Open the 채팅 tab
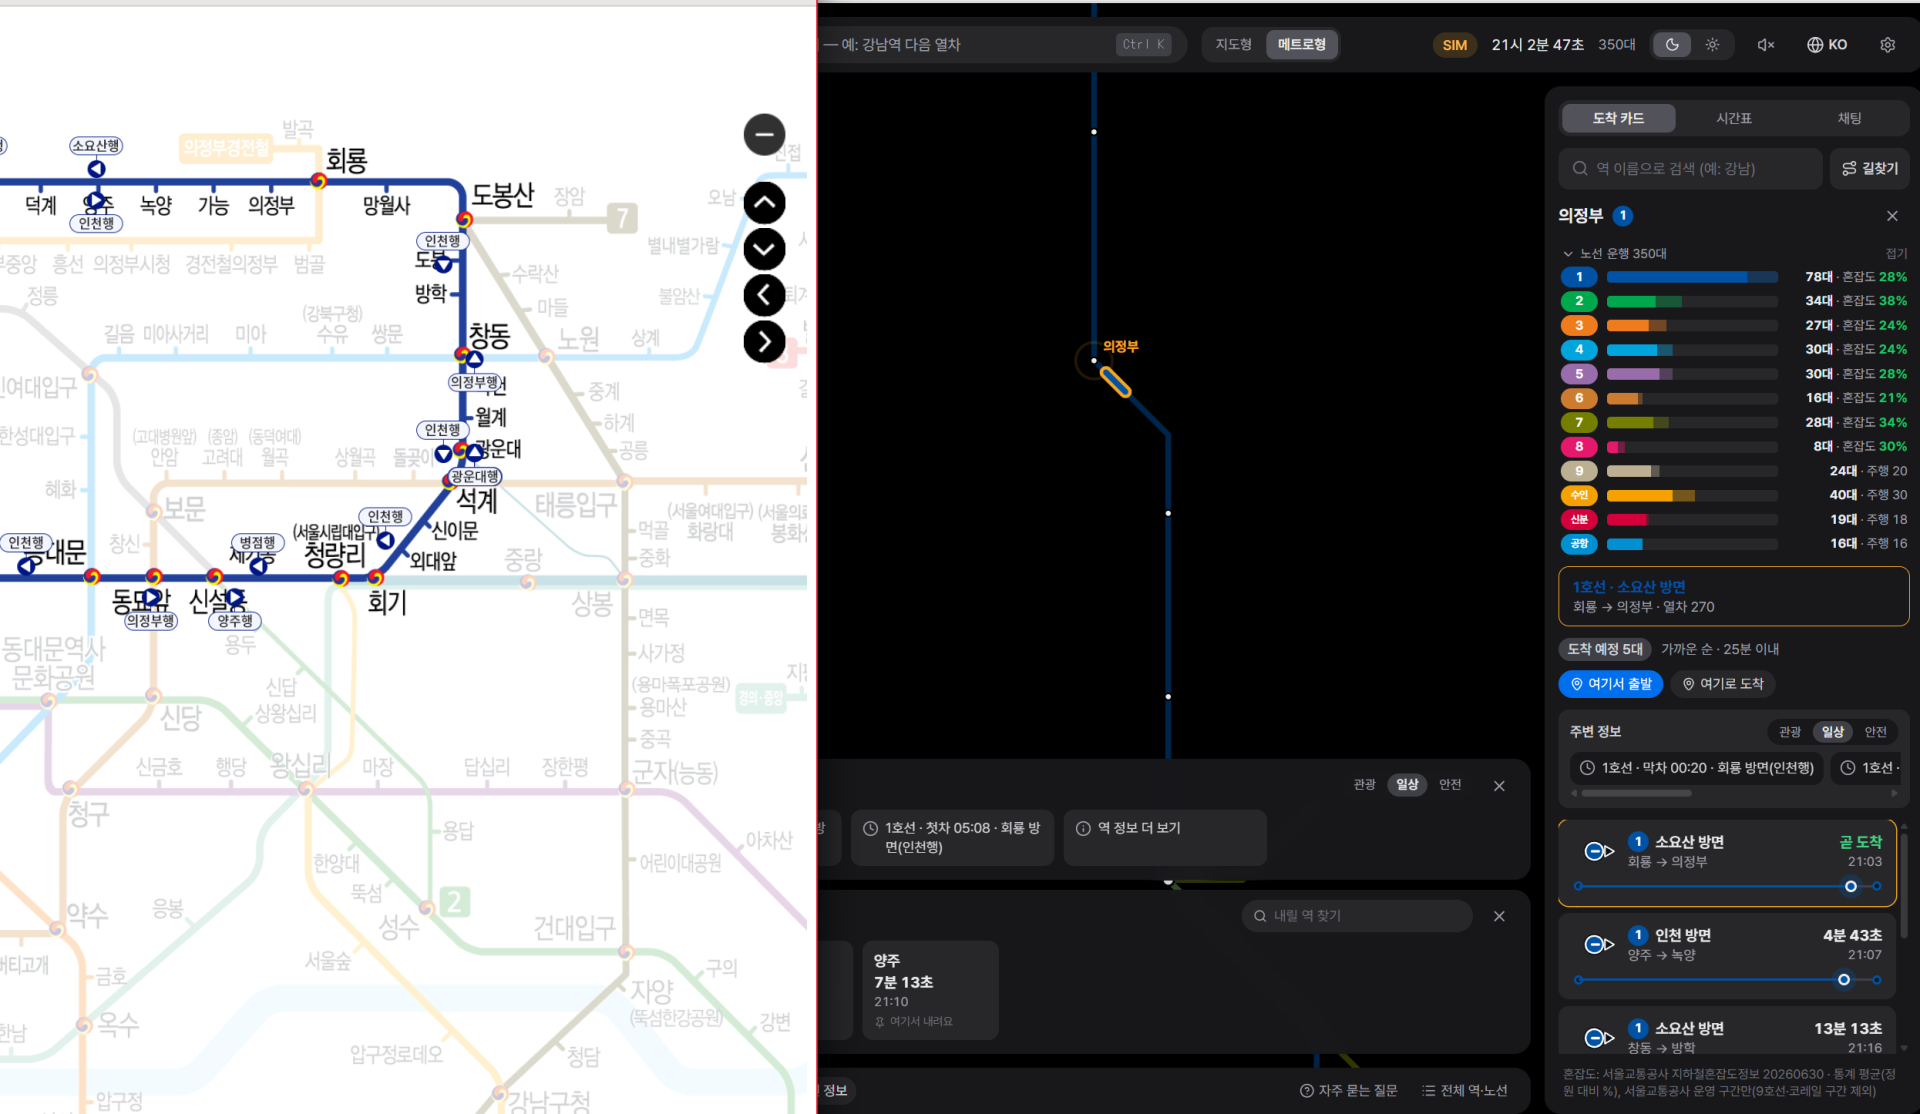Viewport: 1920px width, 1114px height. coord(1849,118)
